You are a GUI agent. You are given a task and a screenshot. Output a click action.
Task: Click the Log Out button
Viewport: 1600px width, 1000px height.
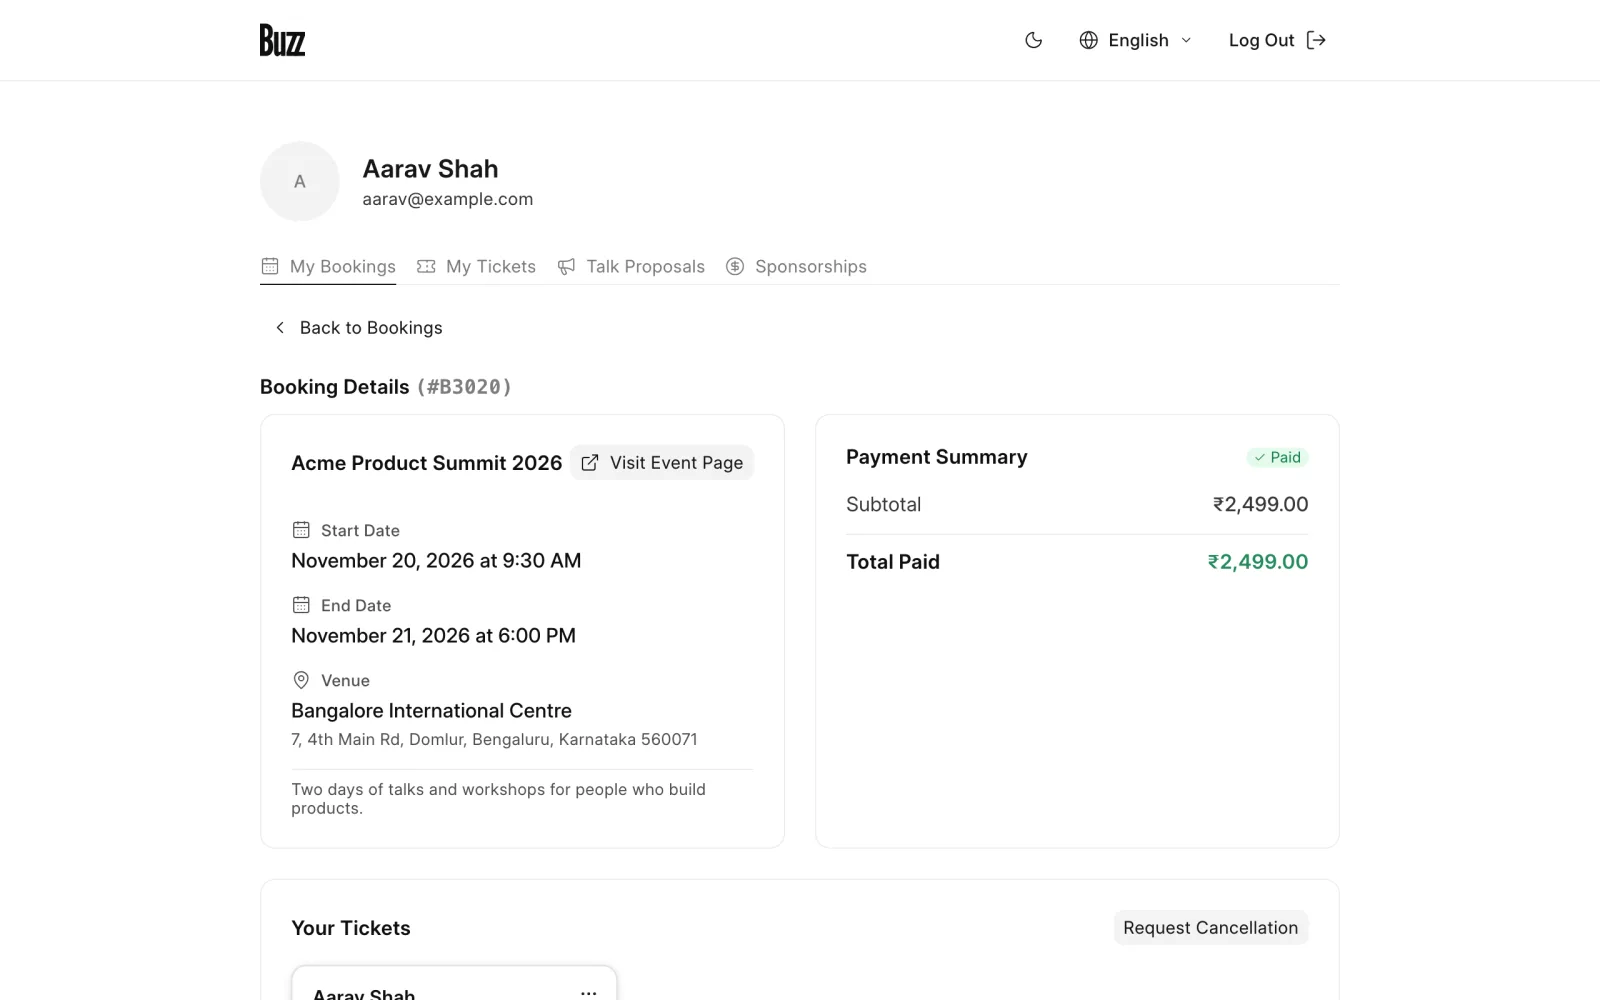(x=1277, y=40)
